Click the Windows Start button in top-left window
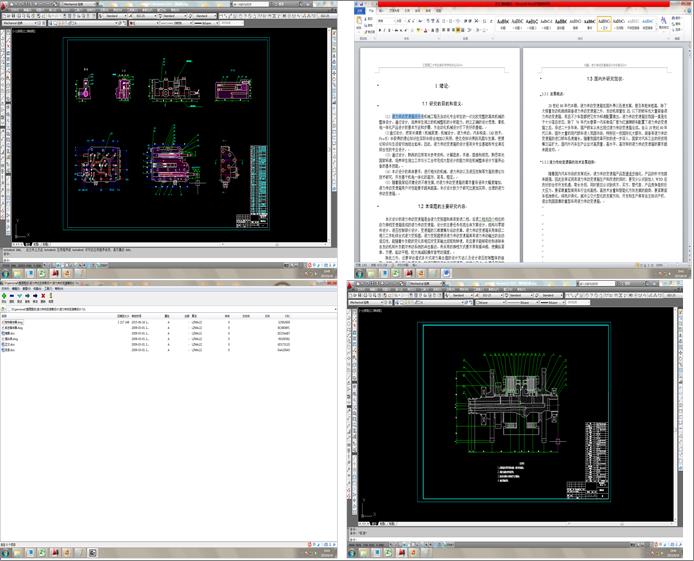 click(6, 274)
